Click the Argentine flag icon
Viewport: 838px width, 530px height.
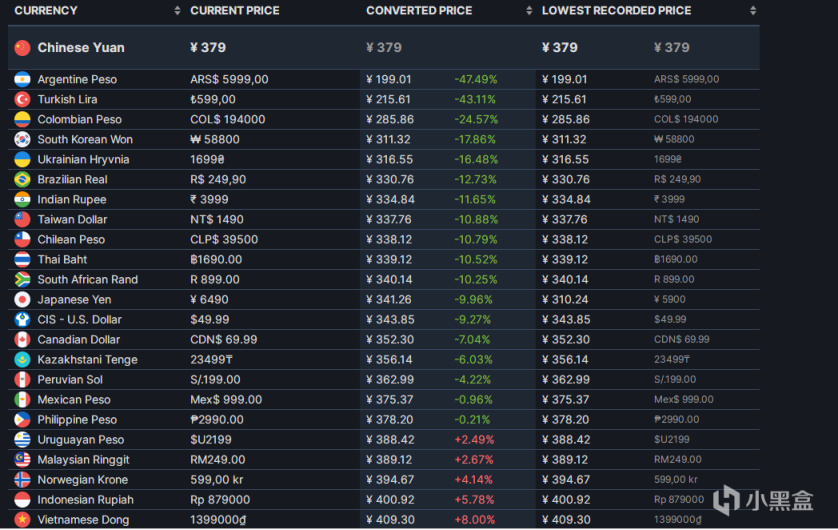tap(22, 80)
